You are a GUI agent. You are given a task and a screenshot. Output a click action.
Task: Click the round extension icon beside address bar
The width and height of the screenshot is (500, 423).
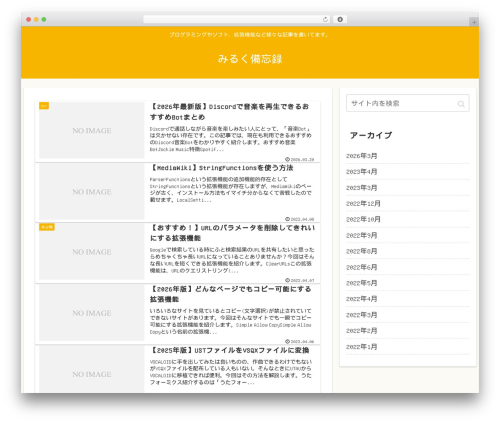click(x=340, y=19)
